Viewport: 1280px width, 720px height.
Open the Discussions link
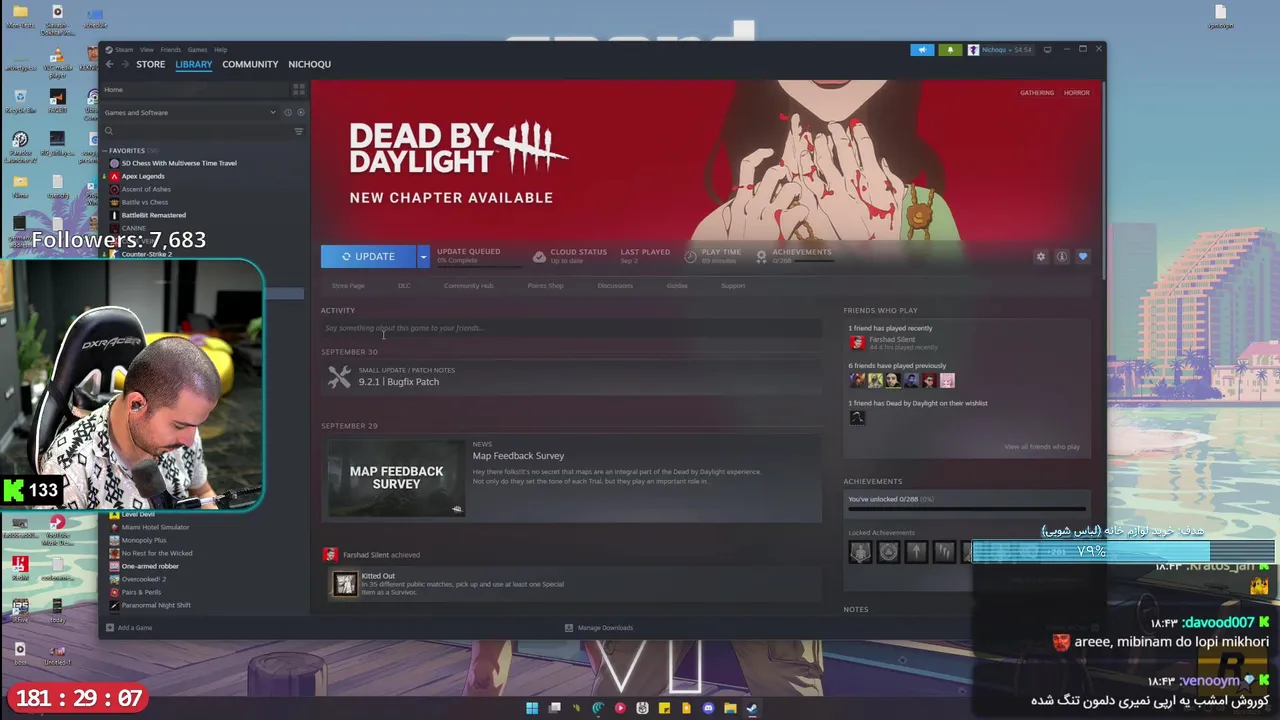coord(615,286)
